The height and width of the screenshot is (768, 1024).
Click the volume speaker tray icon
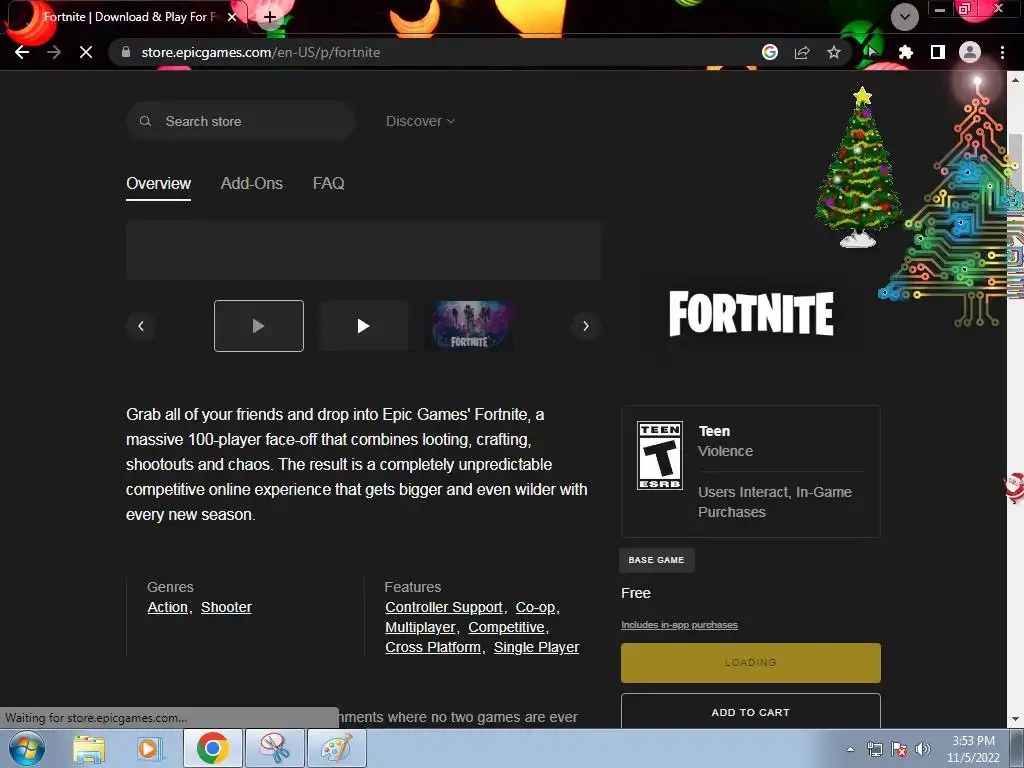923,749
